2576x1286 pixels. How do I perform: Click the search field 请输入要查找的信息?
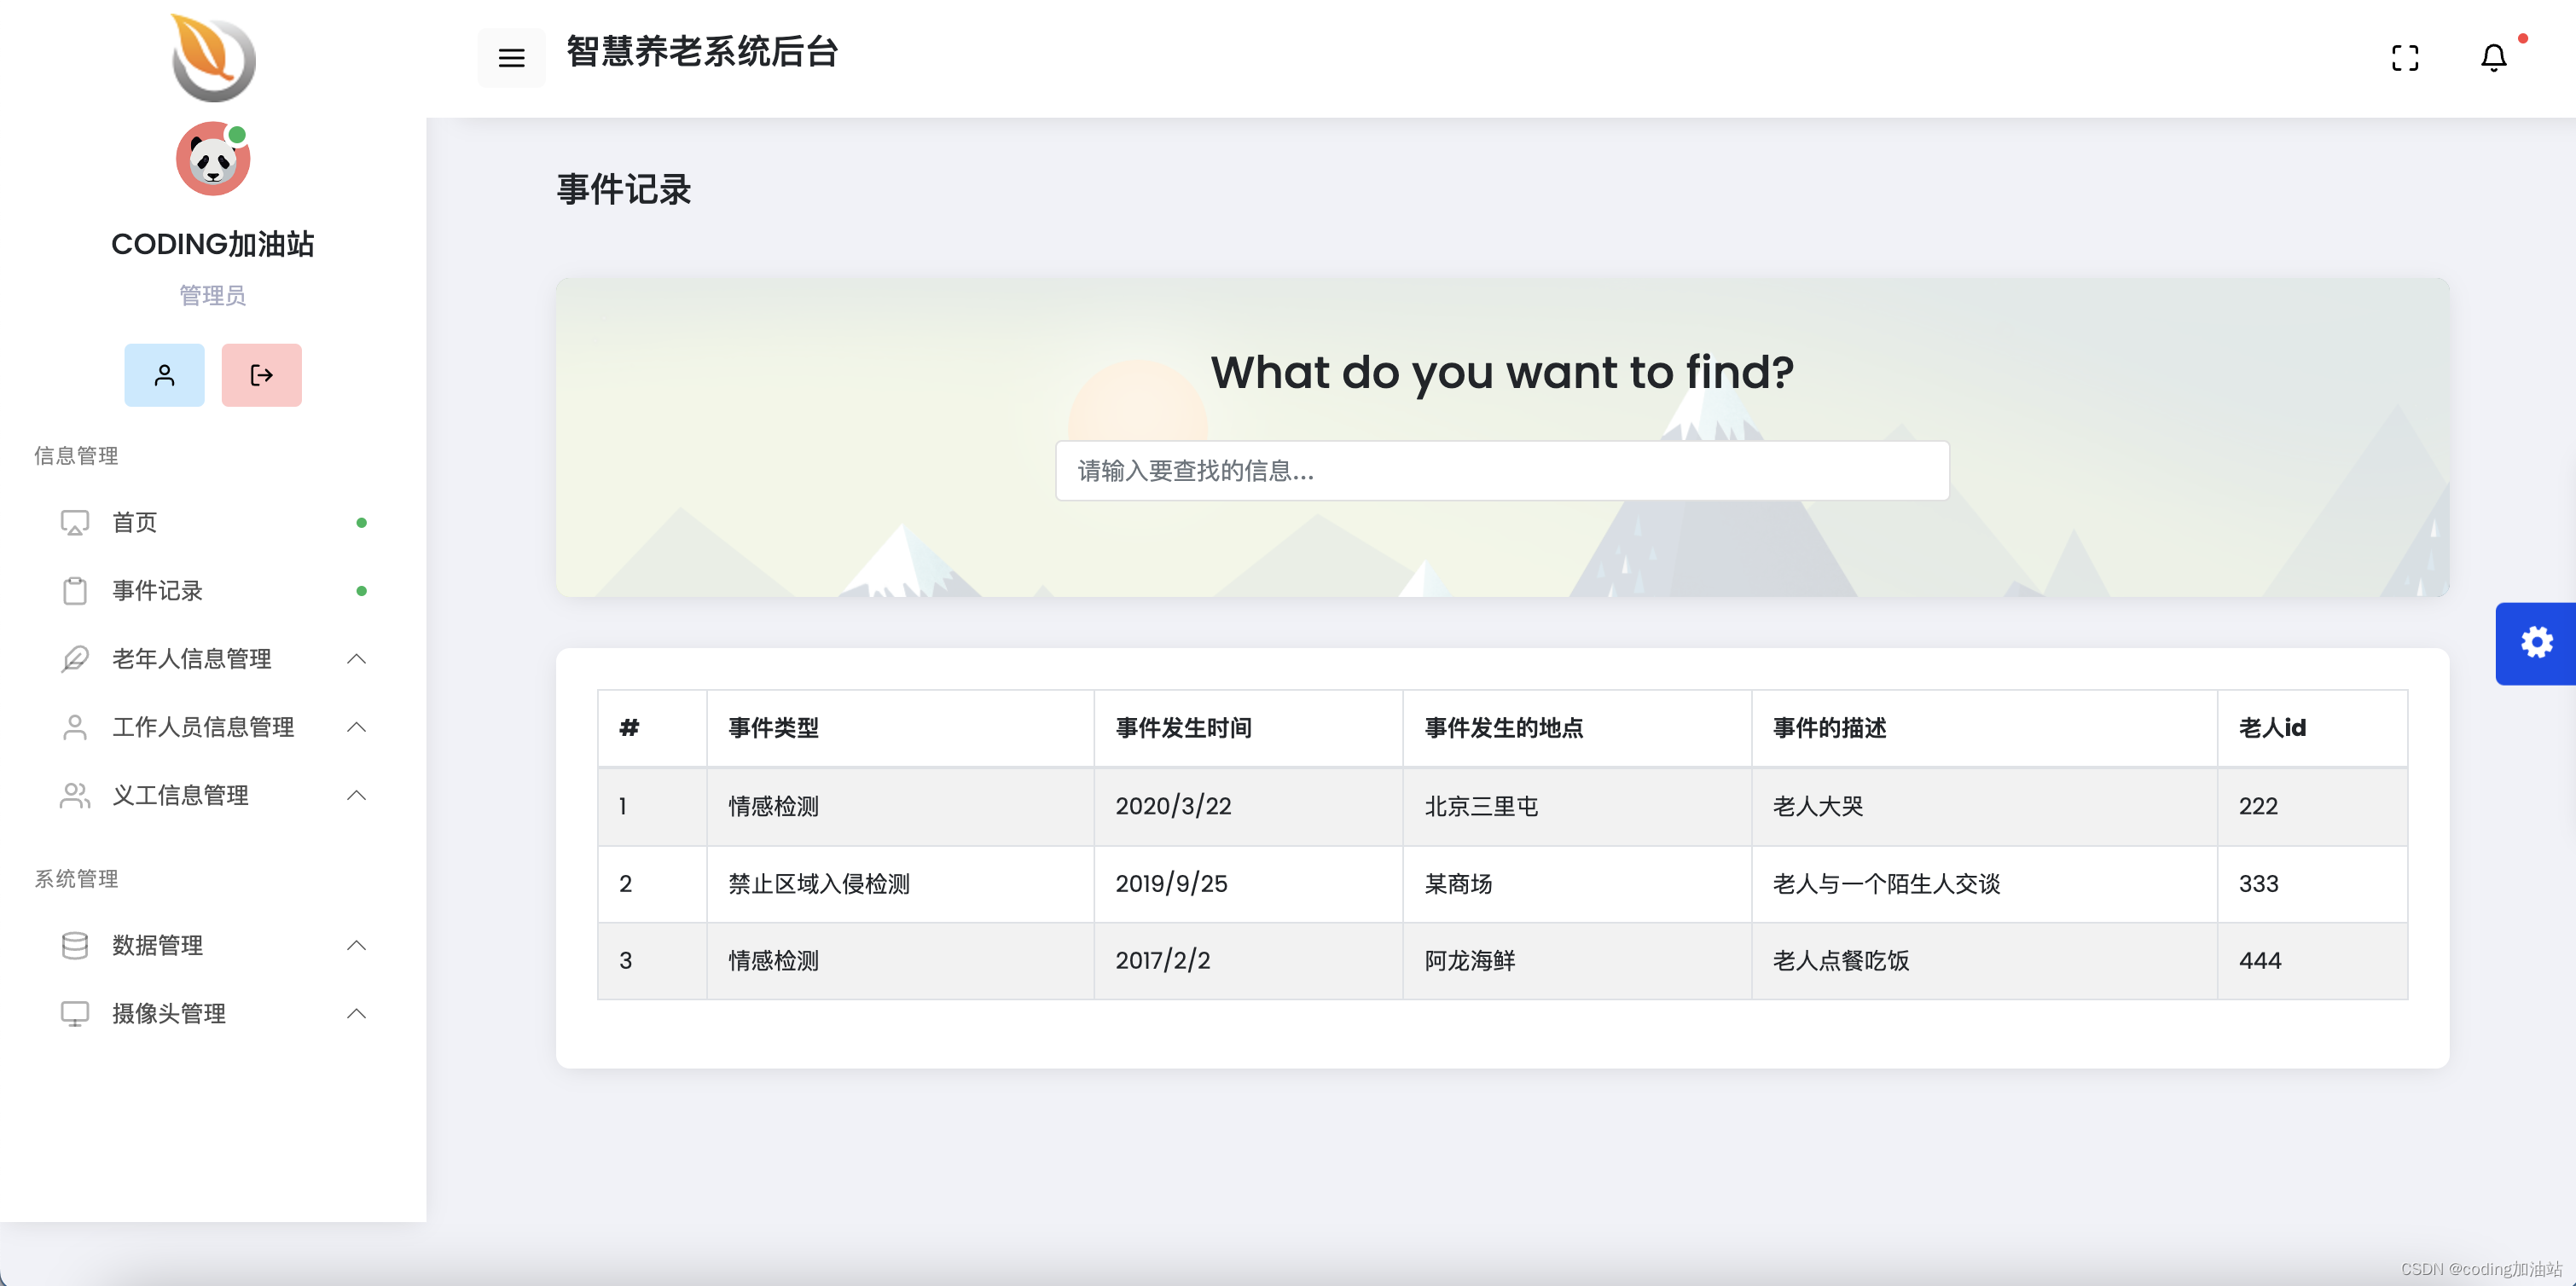[x=1502, y=471]
